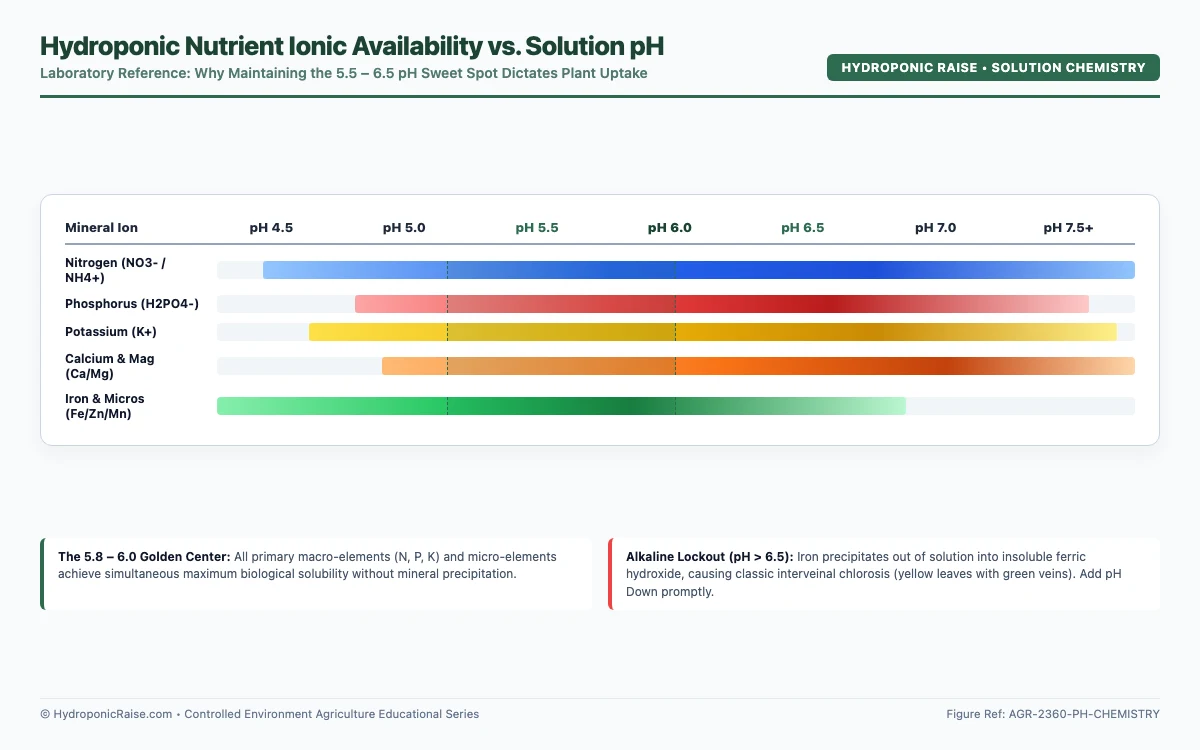Click the green pH 6.5 column header
Image resolution: width=1200 pixels, height=750 pixels.
tap(803, 228)
